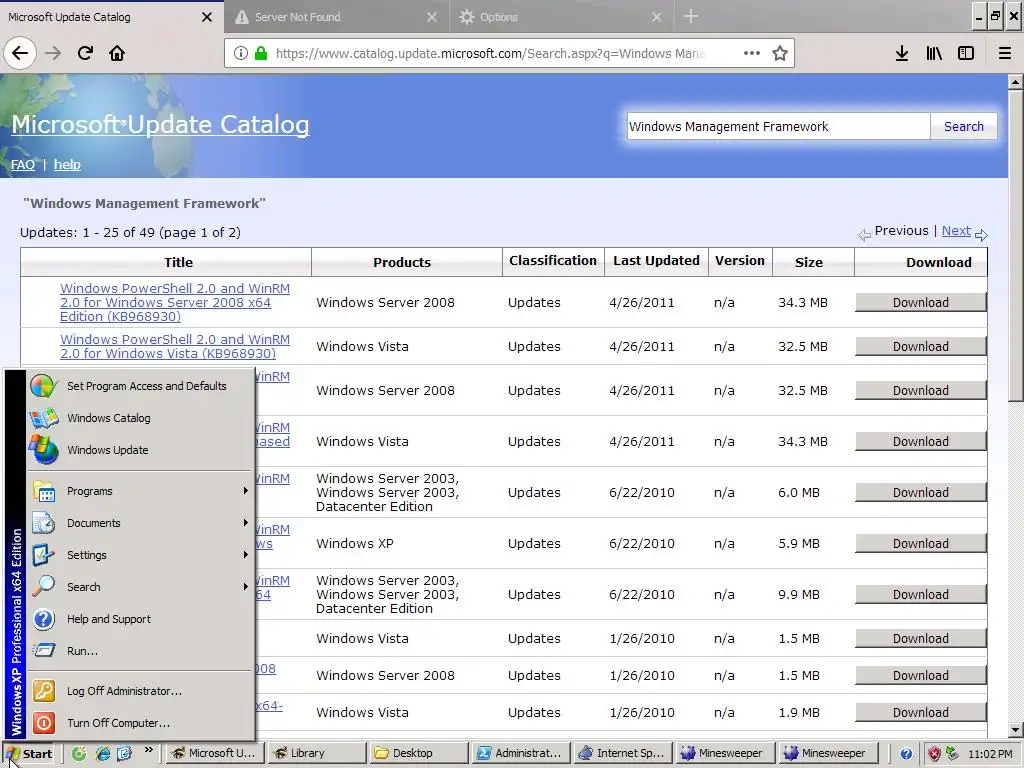
Task: Download the Windows XP 5.9 MB update
Action: pos(920,543)
